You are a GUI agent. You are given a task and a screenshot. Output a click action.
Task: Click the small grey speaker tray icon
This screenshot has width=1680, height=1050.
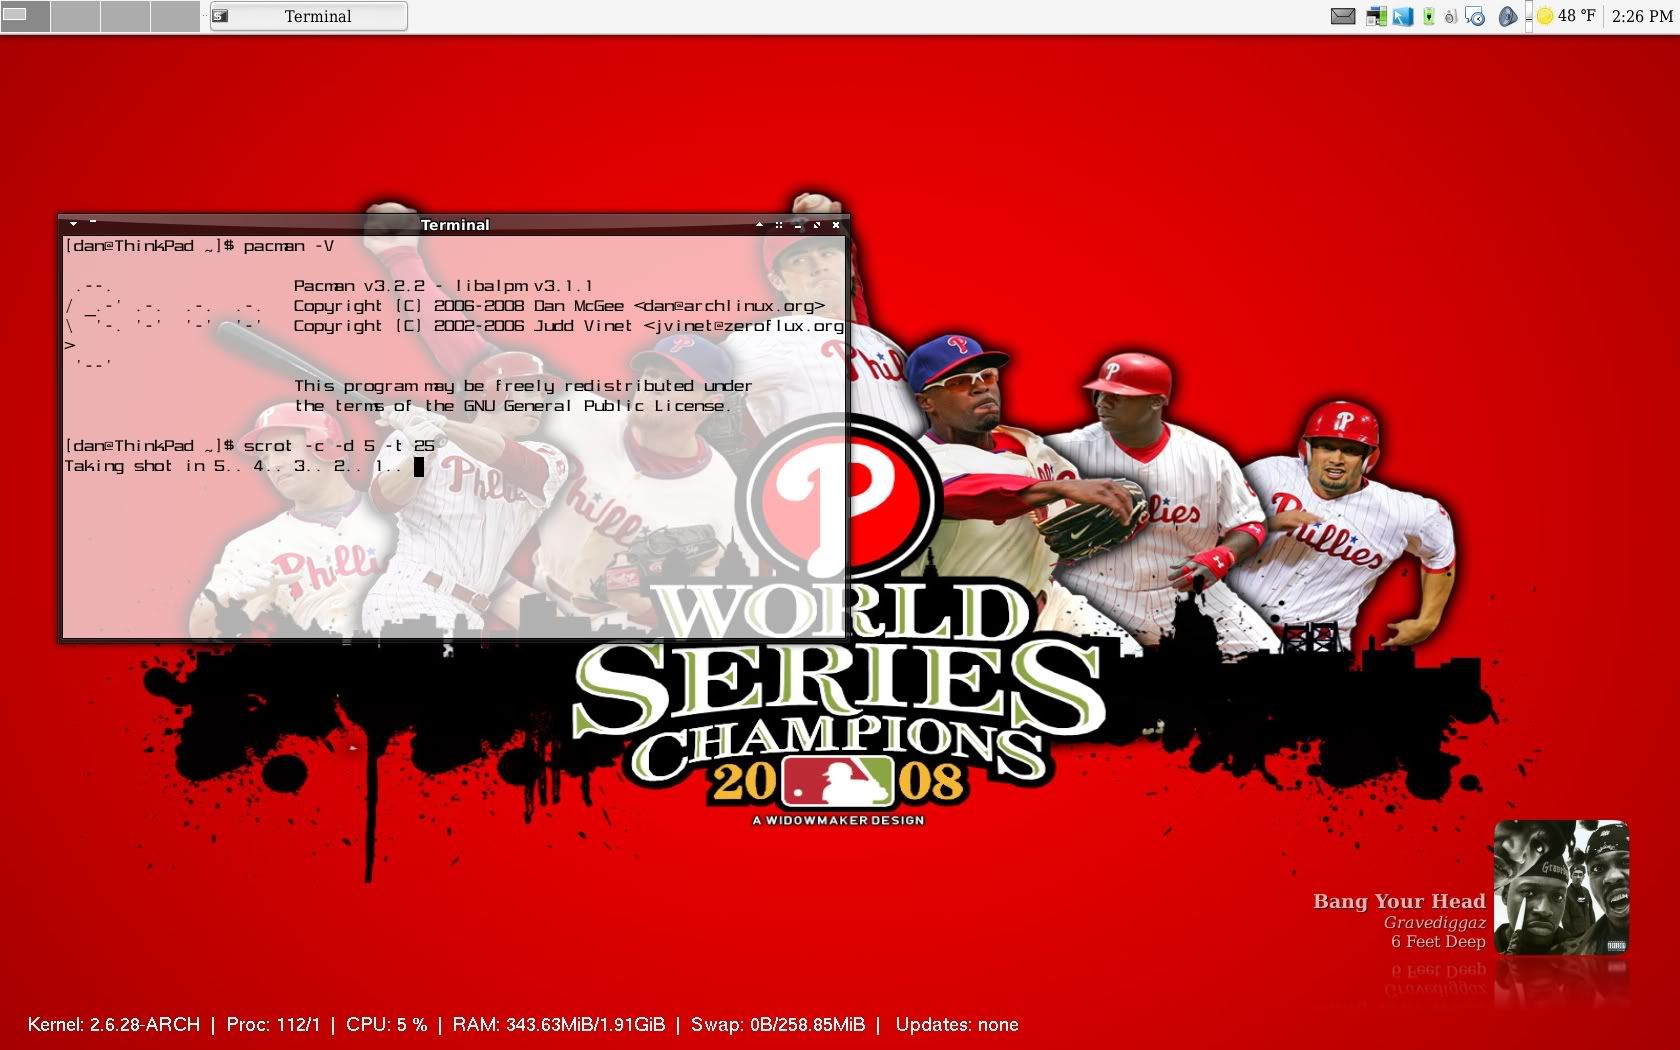pyautogui.click(x=1450, y=16)
